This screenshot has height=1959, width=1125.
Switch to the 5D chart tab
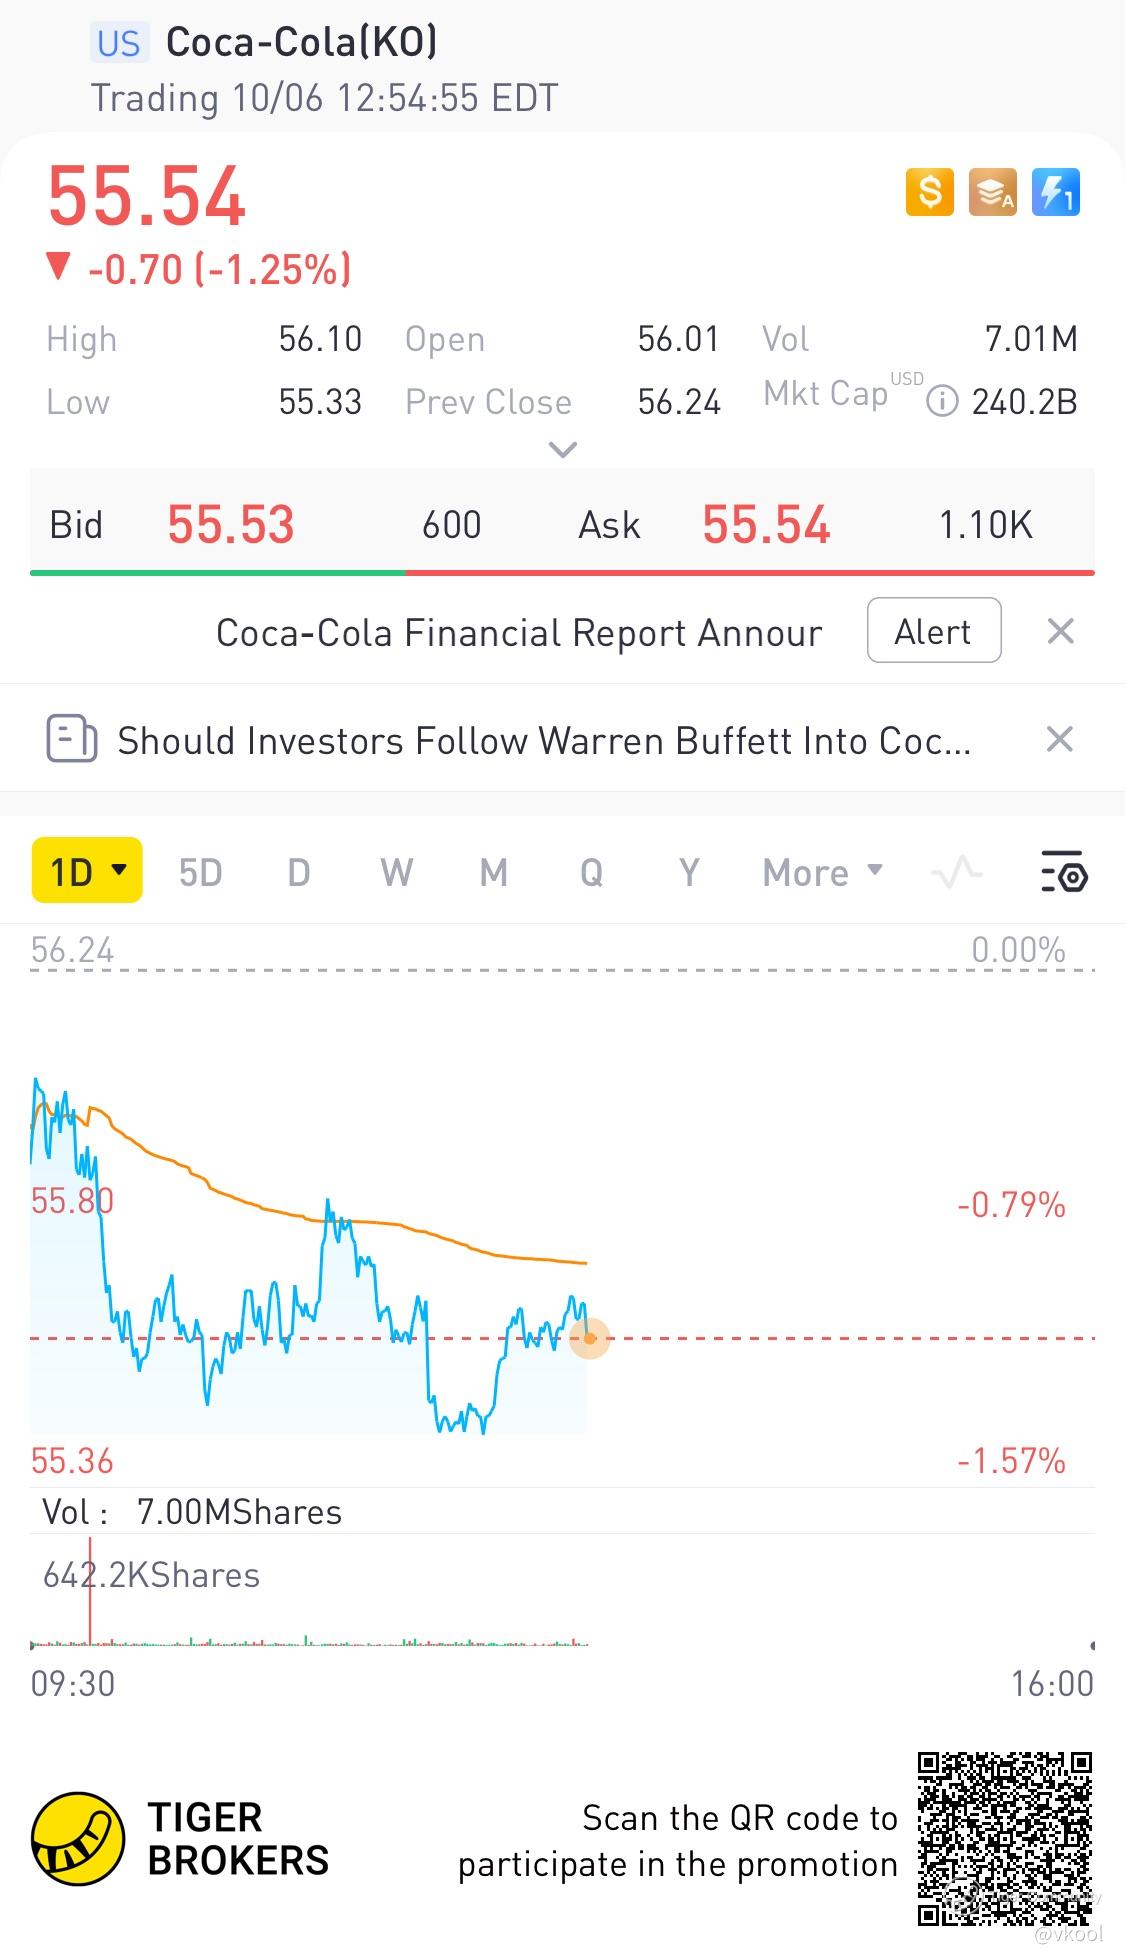(200, 872)
